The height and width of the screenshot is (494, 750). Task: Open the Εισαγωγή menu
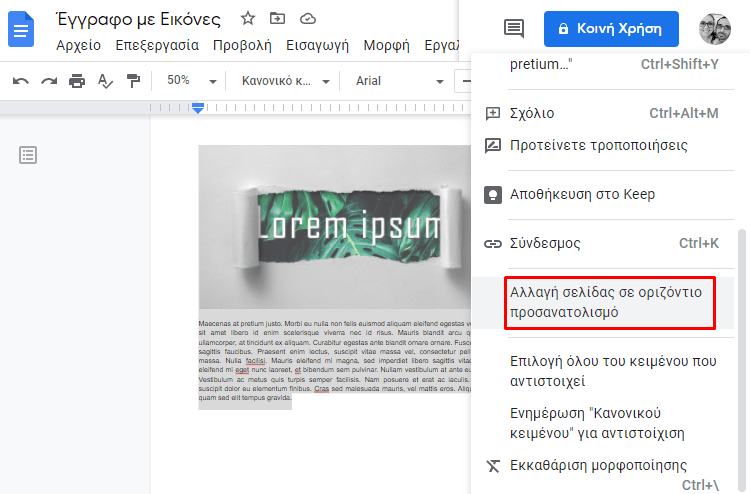pyautogui.click(x=317, y=45)
